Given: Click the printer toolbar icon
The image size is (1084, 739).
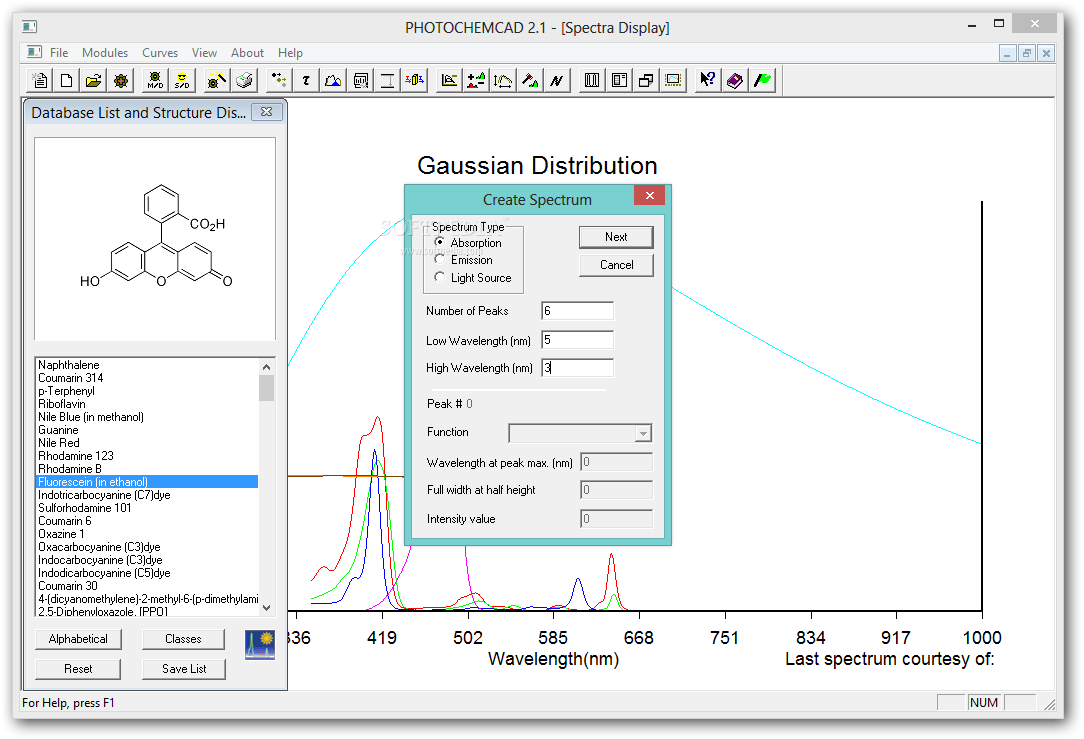Looking at the screenshot, I should click(x=243, y=80).
